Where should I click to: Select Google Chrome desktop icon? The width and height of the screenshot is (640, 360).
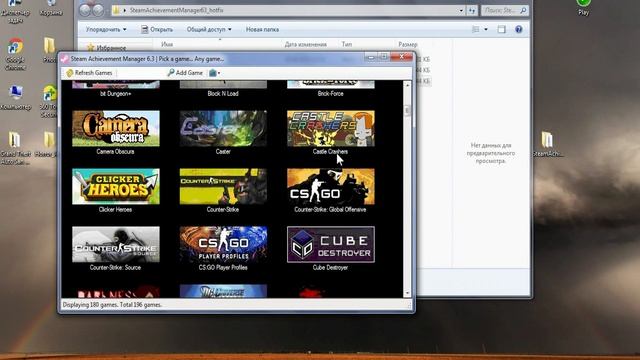click(x=16, y=54)
